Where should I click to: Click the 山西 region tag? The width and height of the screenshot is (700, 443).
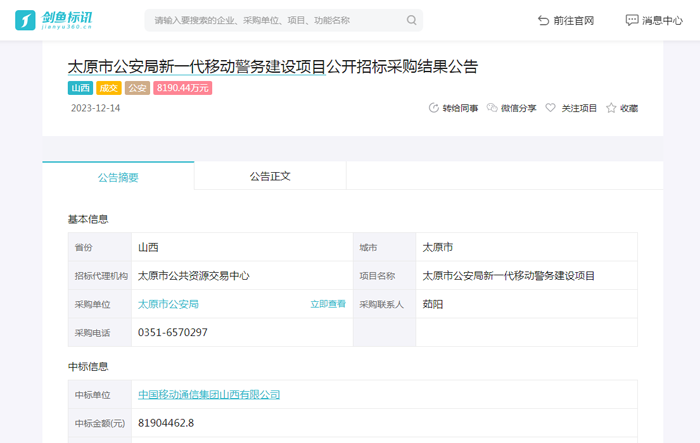point(80,88)
